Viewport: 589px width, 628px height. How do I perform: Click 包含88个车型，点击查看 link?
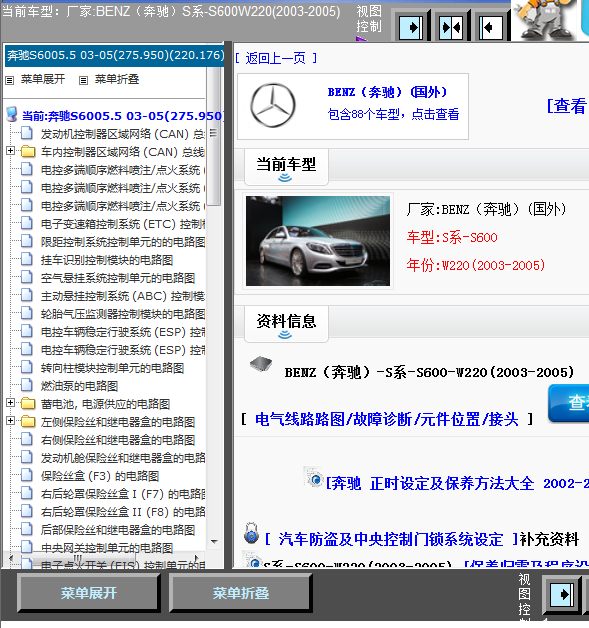click(394, 115)
